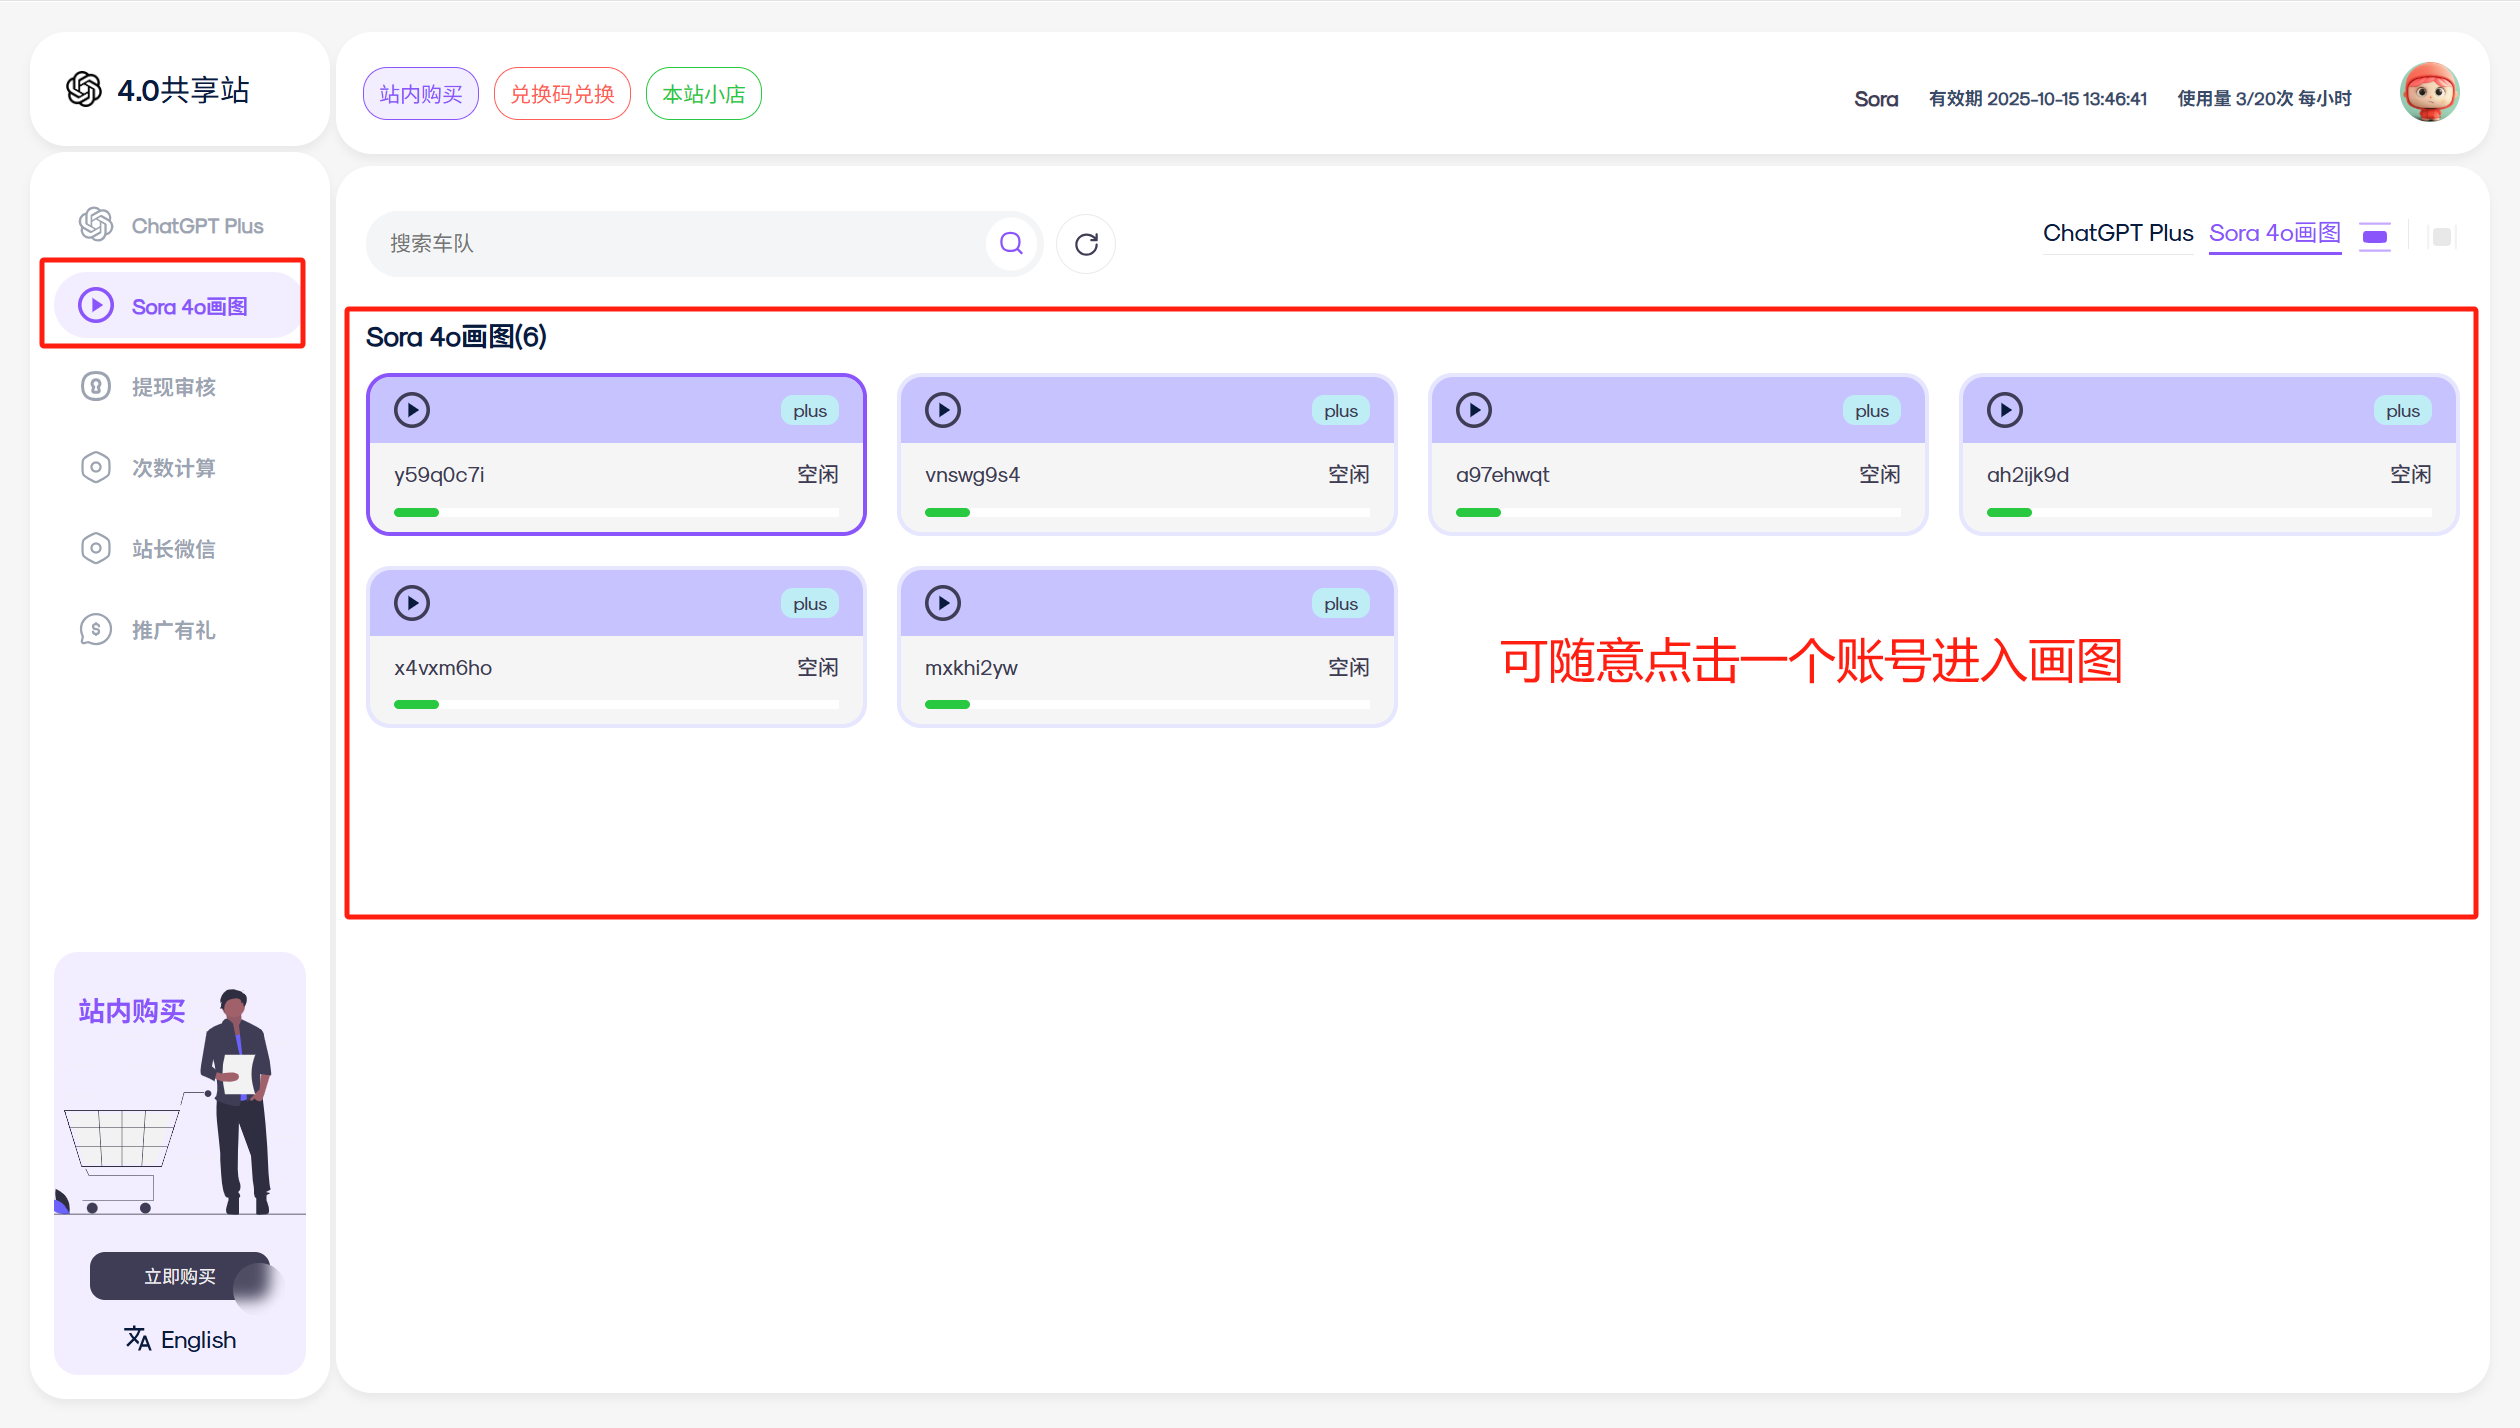
Task: Open the user avatar at top right
Action: [2430, 93]
